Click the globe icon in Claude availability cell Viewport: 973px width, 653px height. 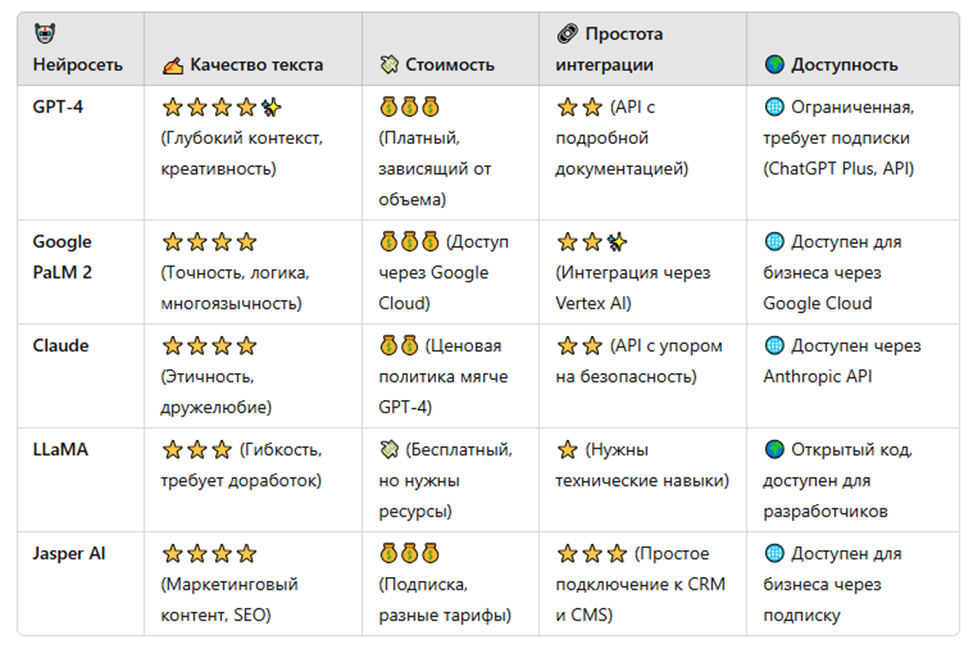pyautogui.click(x=774, y=347)
